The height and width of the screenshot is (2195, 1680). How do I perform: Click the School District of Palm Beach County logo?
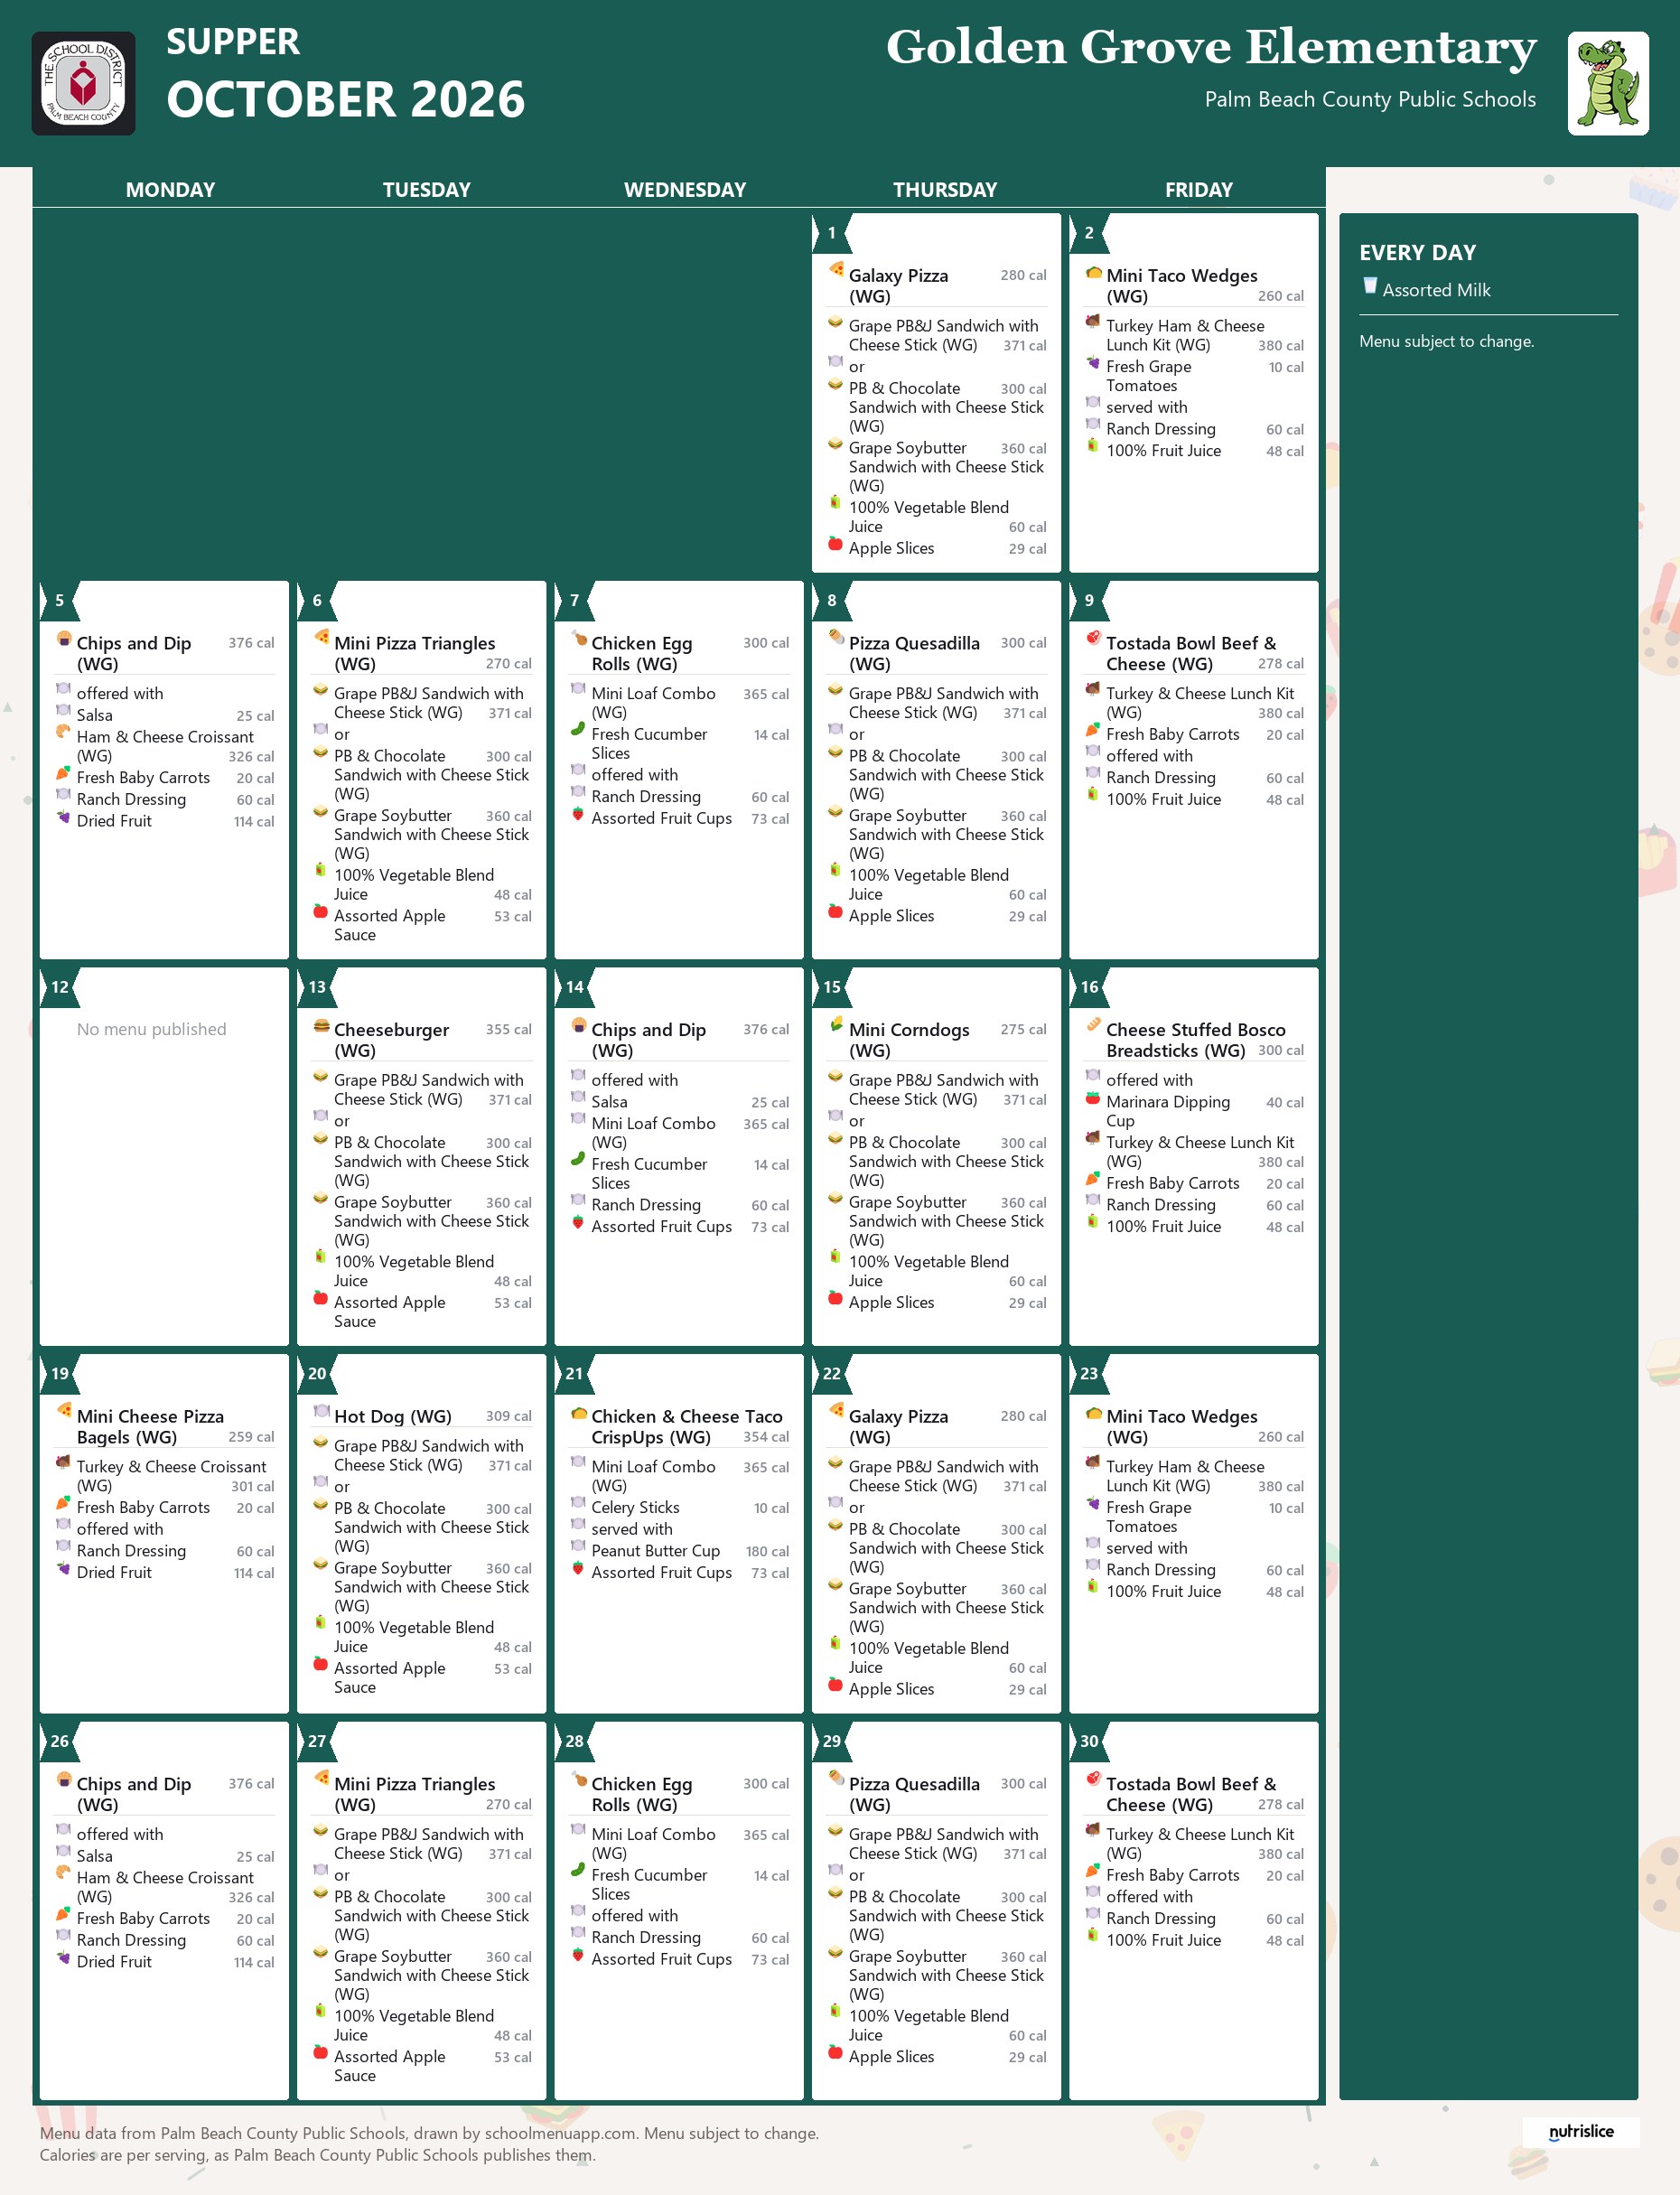pyautogui.click(x=83, y=83)
